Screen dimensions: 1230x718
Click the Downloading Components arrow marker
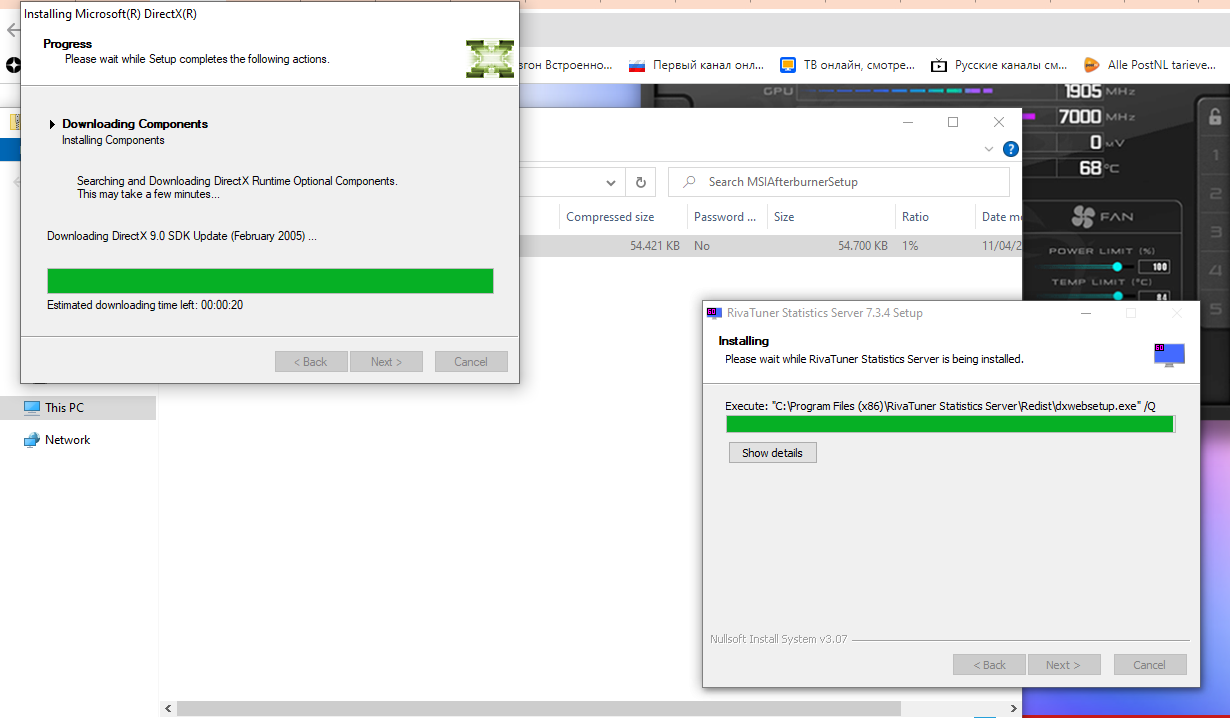point(53,124)
